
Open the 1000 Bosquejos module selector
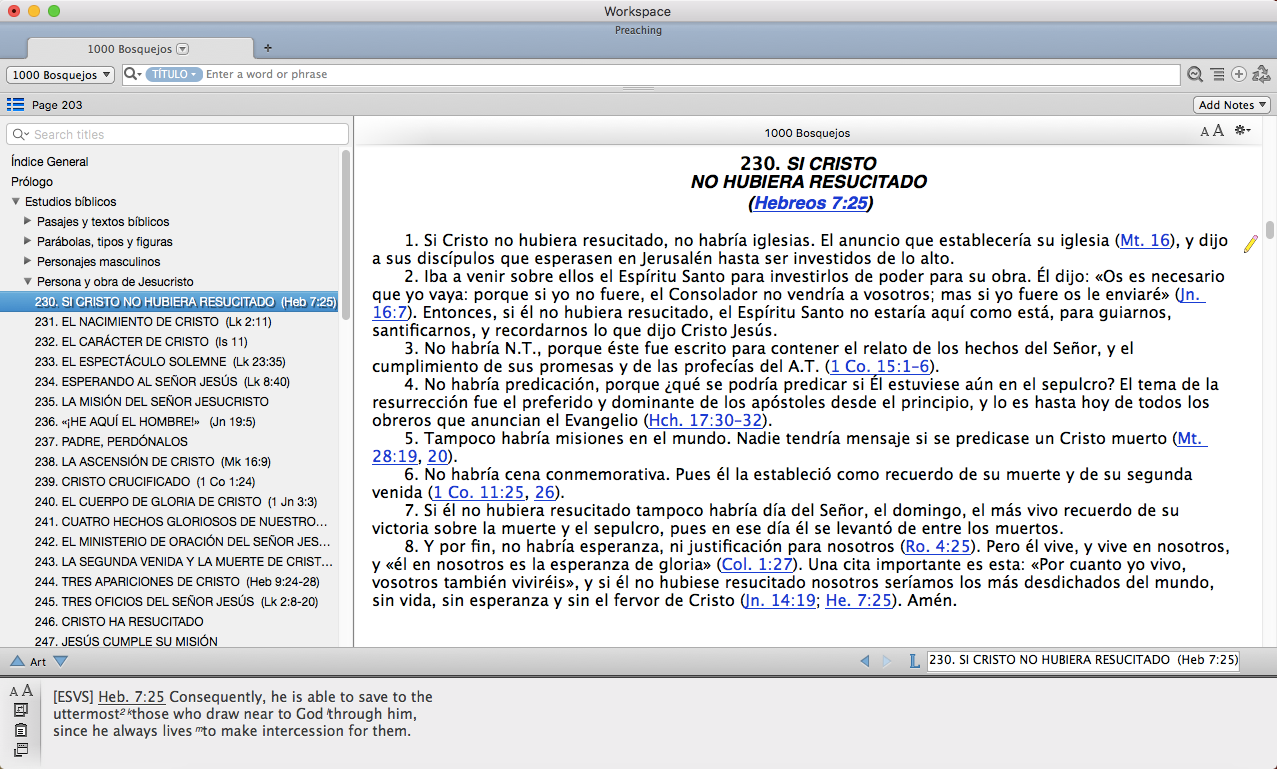pyautogui.click(x=59, y=75)
